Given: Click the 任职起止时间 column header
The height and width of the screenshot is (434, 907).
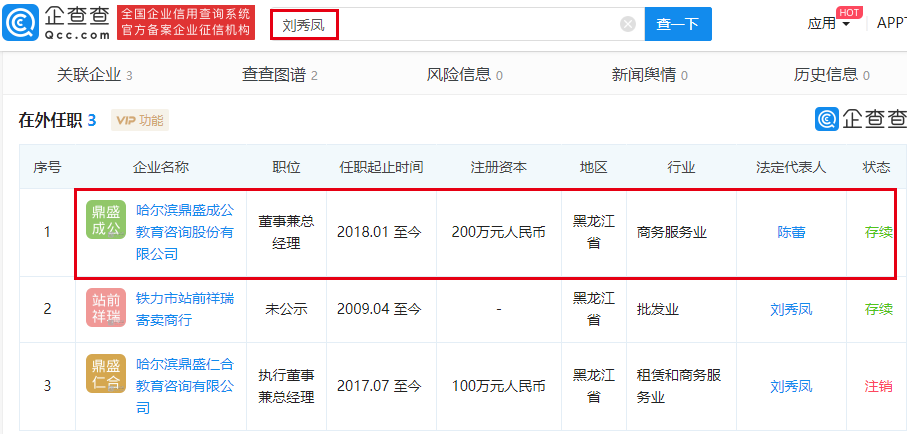Looking at the screenshot, I should click(381, 167).
